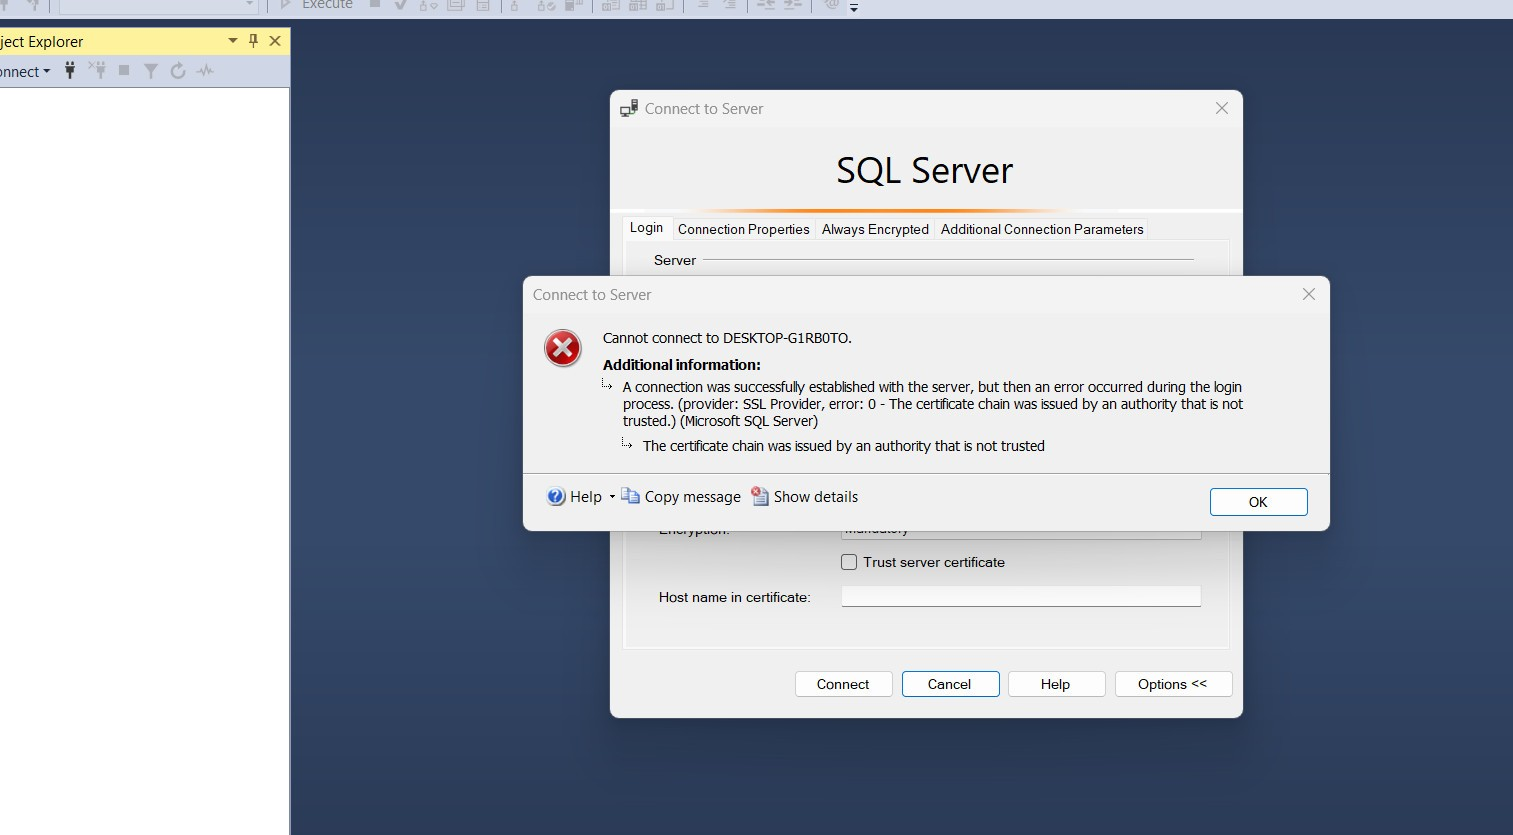Toggle the auto-hide pin on Object Explorer
Viewport: 1513px width, 835px height.
[x=253, y=41]
